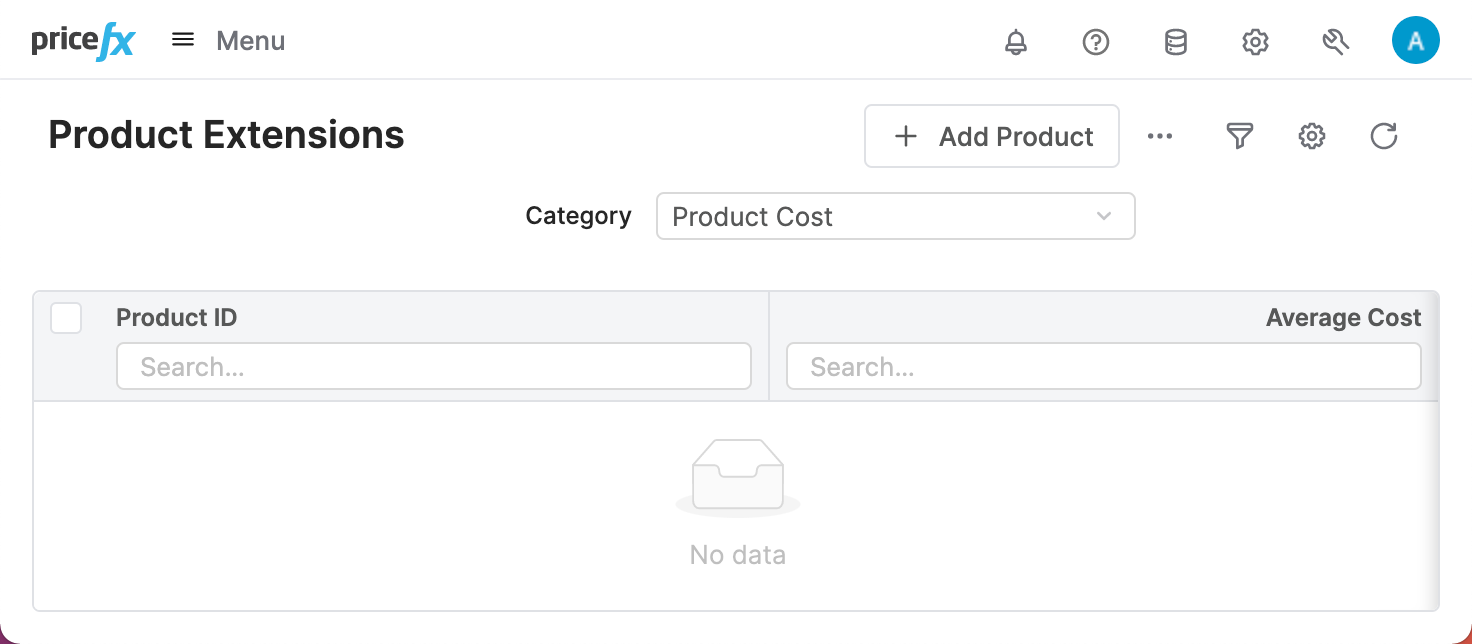1472x644 pixels.
Task: Click the help question mark icon
Action: click(x=1096, y=42)
